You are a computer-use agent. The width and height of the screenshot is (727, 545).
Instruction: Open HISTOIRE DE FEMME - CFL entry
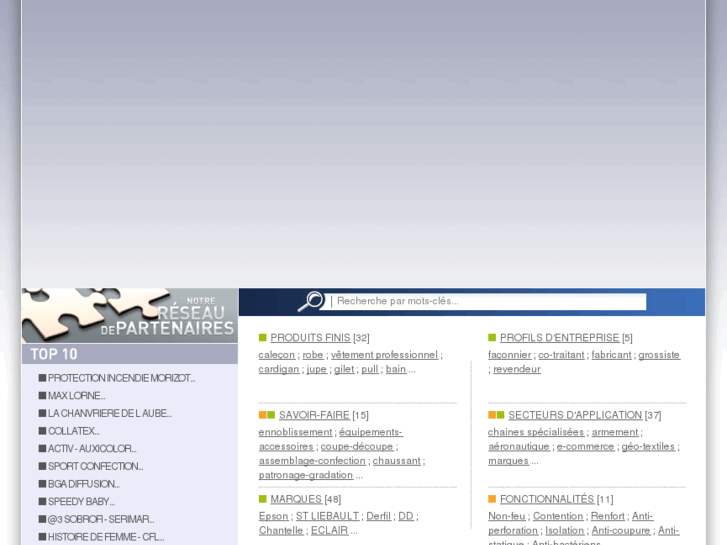(x=106, y=537)
